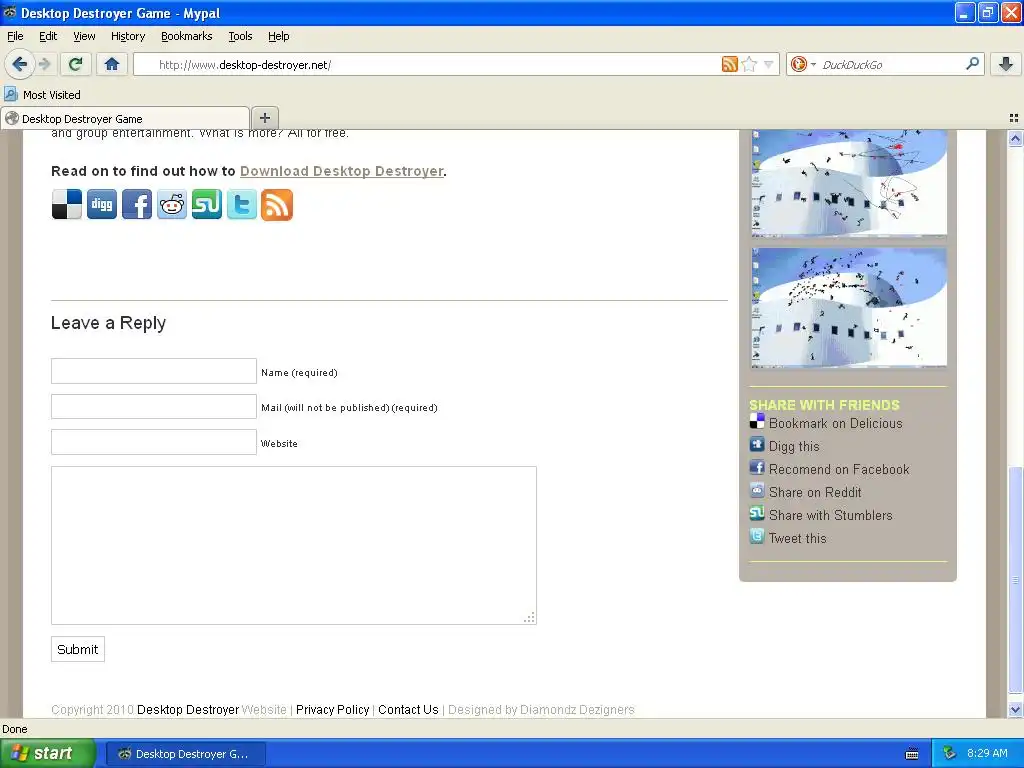Click the small Twitter icon in sidebar
Image resolution: width=1024 pixels, height=768 pixels.
tap(757, 537)
